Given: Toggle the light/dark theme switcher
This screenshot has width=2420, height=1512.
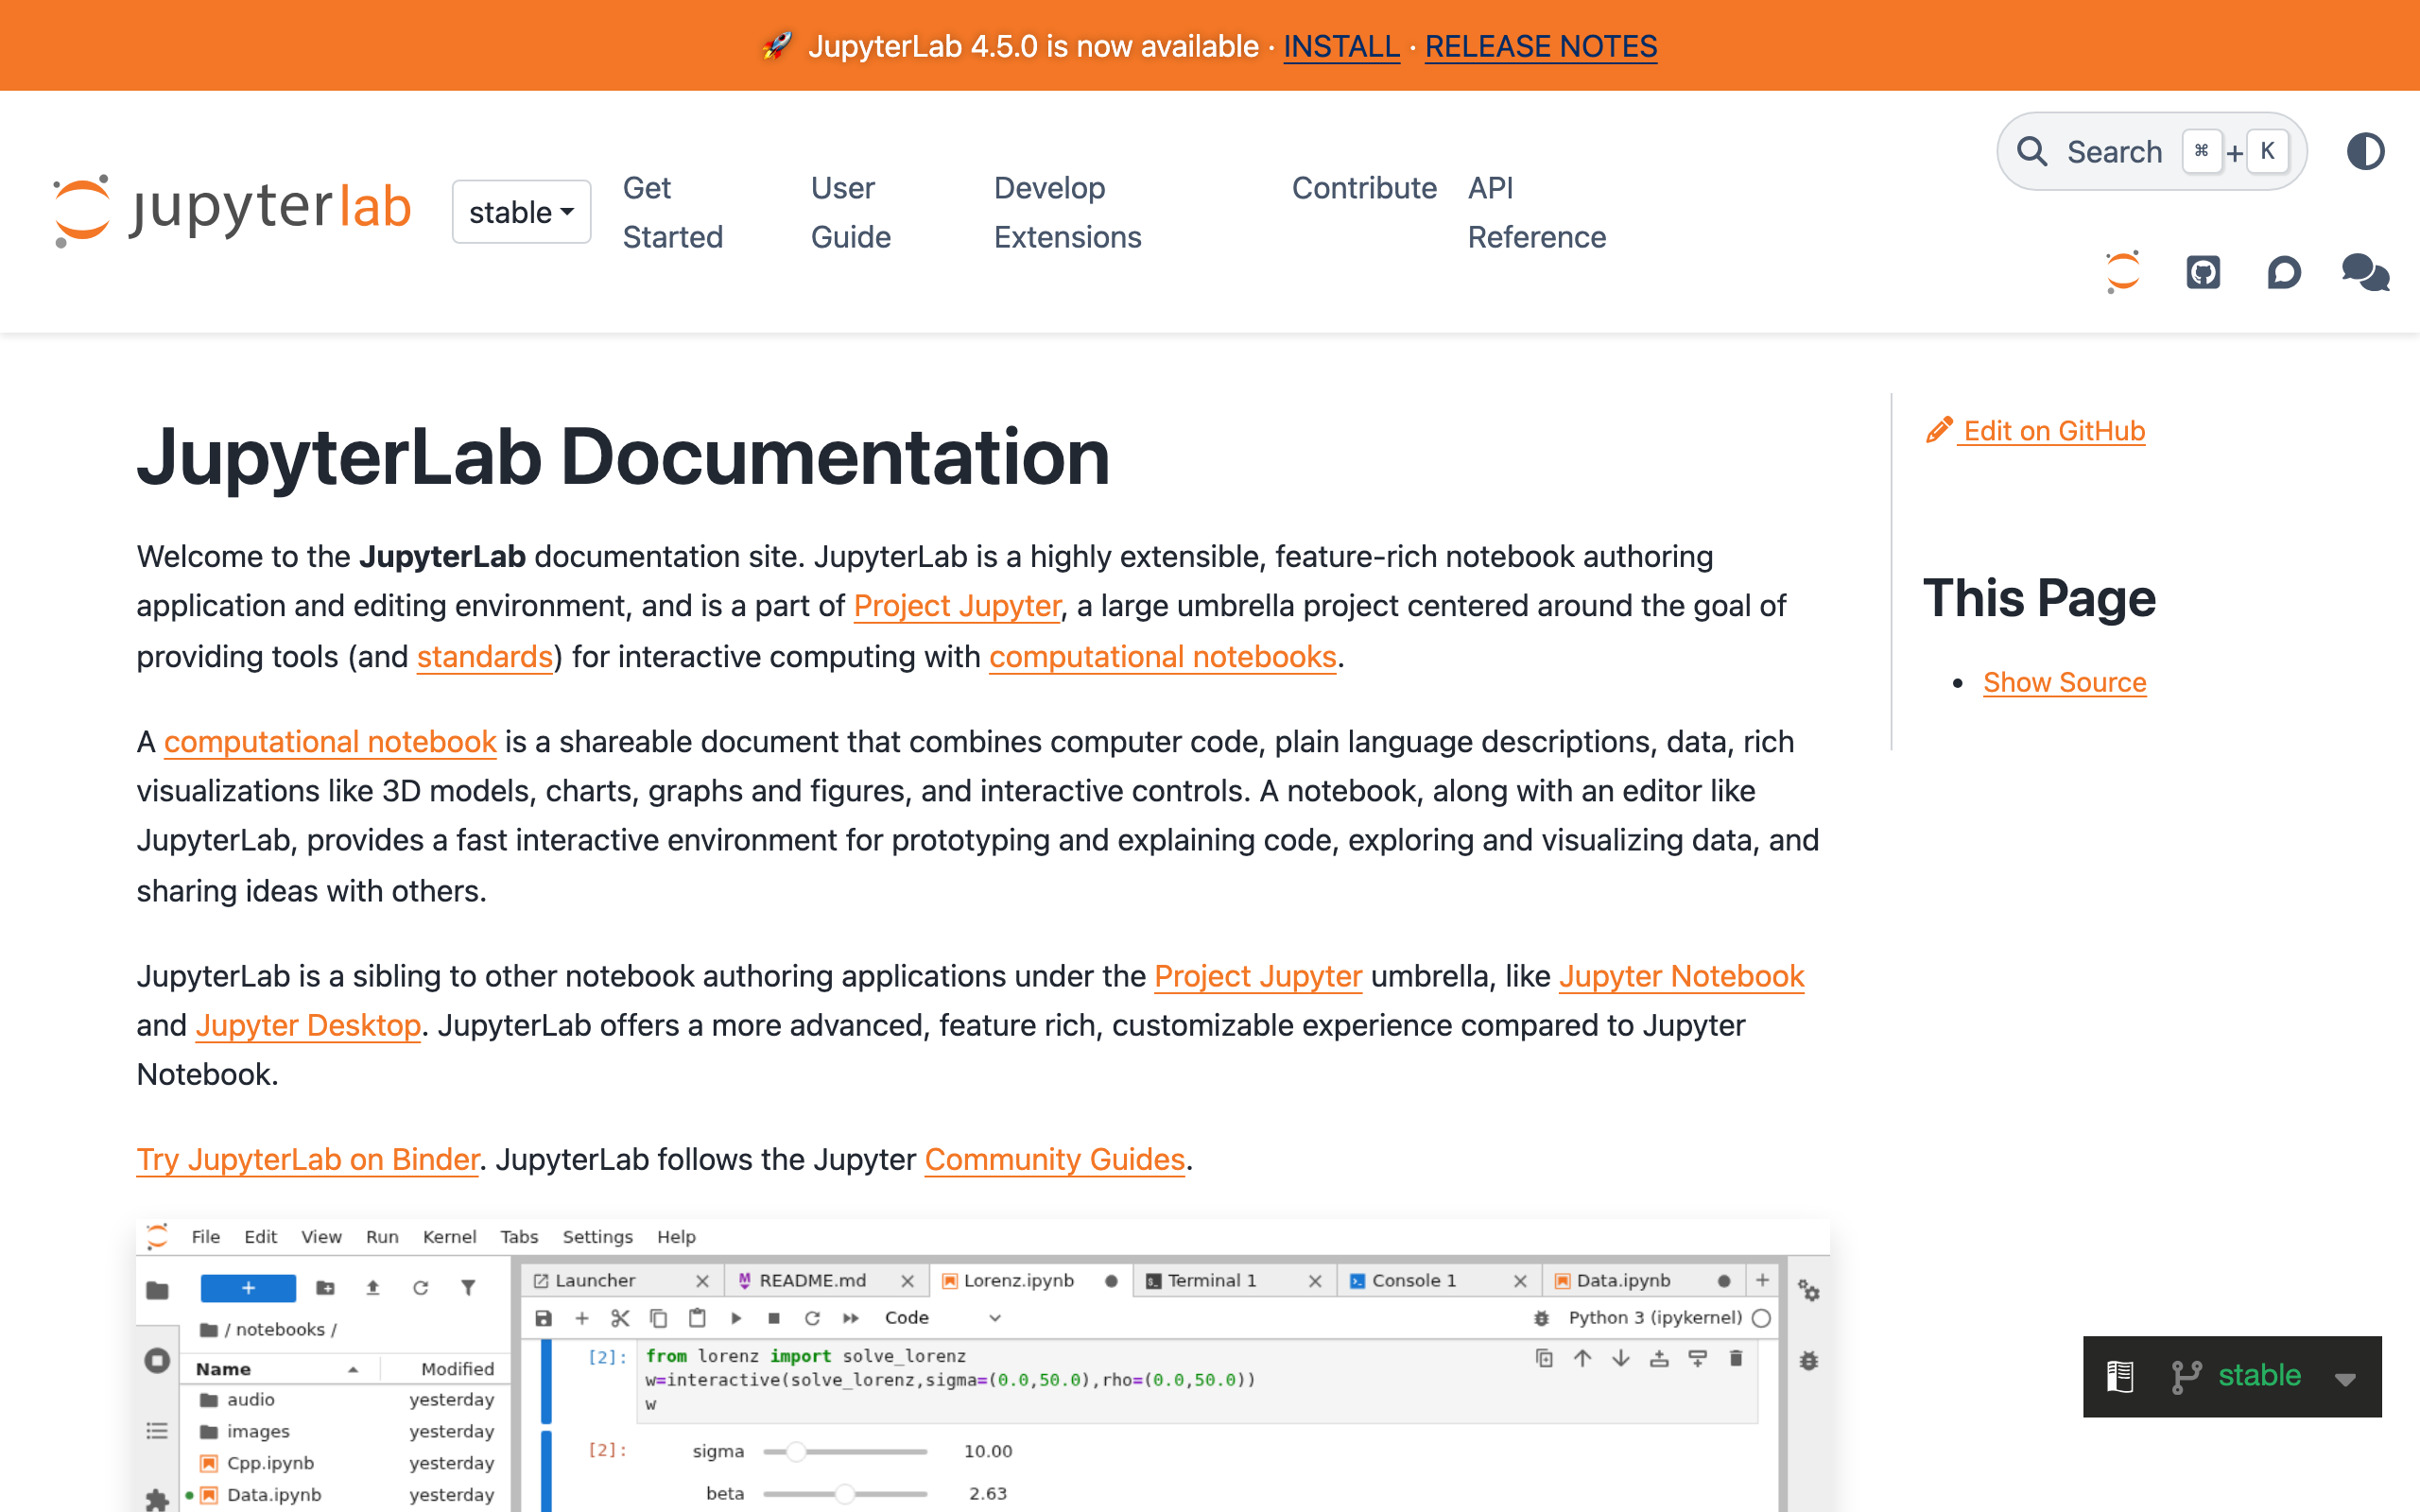Looking at the screenshot, I should (2365, 152).
